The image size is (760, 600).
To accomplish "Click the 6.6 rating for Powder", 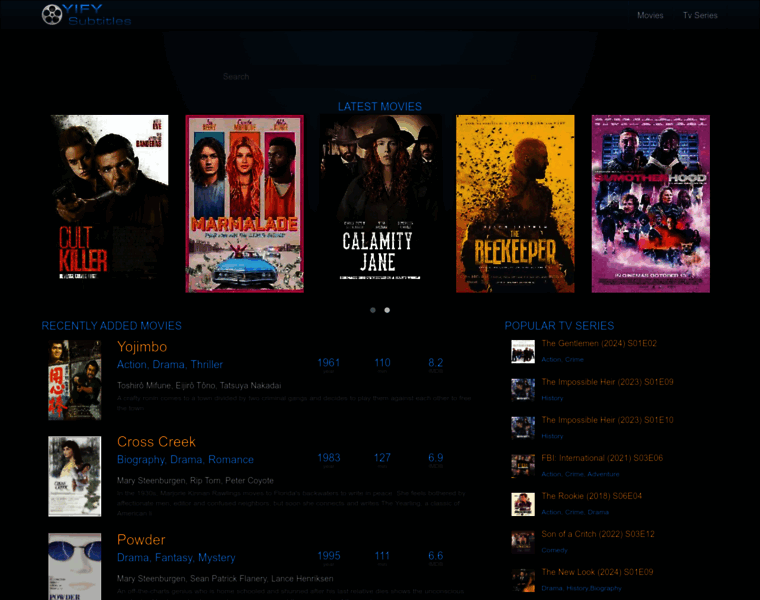I will (435, 555).
